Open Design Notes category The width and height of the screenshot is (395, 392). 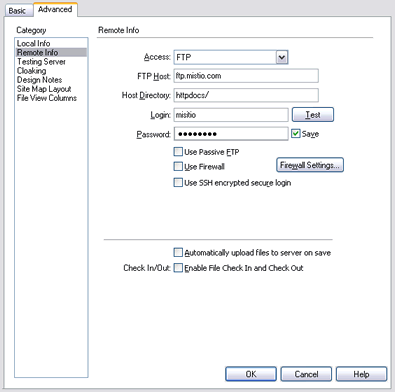coord(39,80)
